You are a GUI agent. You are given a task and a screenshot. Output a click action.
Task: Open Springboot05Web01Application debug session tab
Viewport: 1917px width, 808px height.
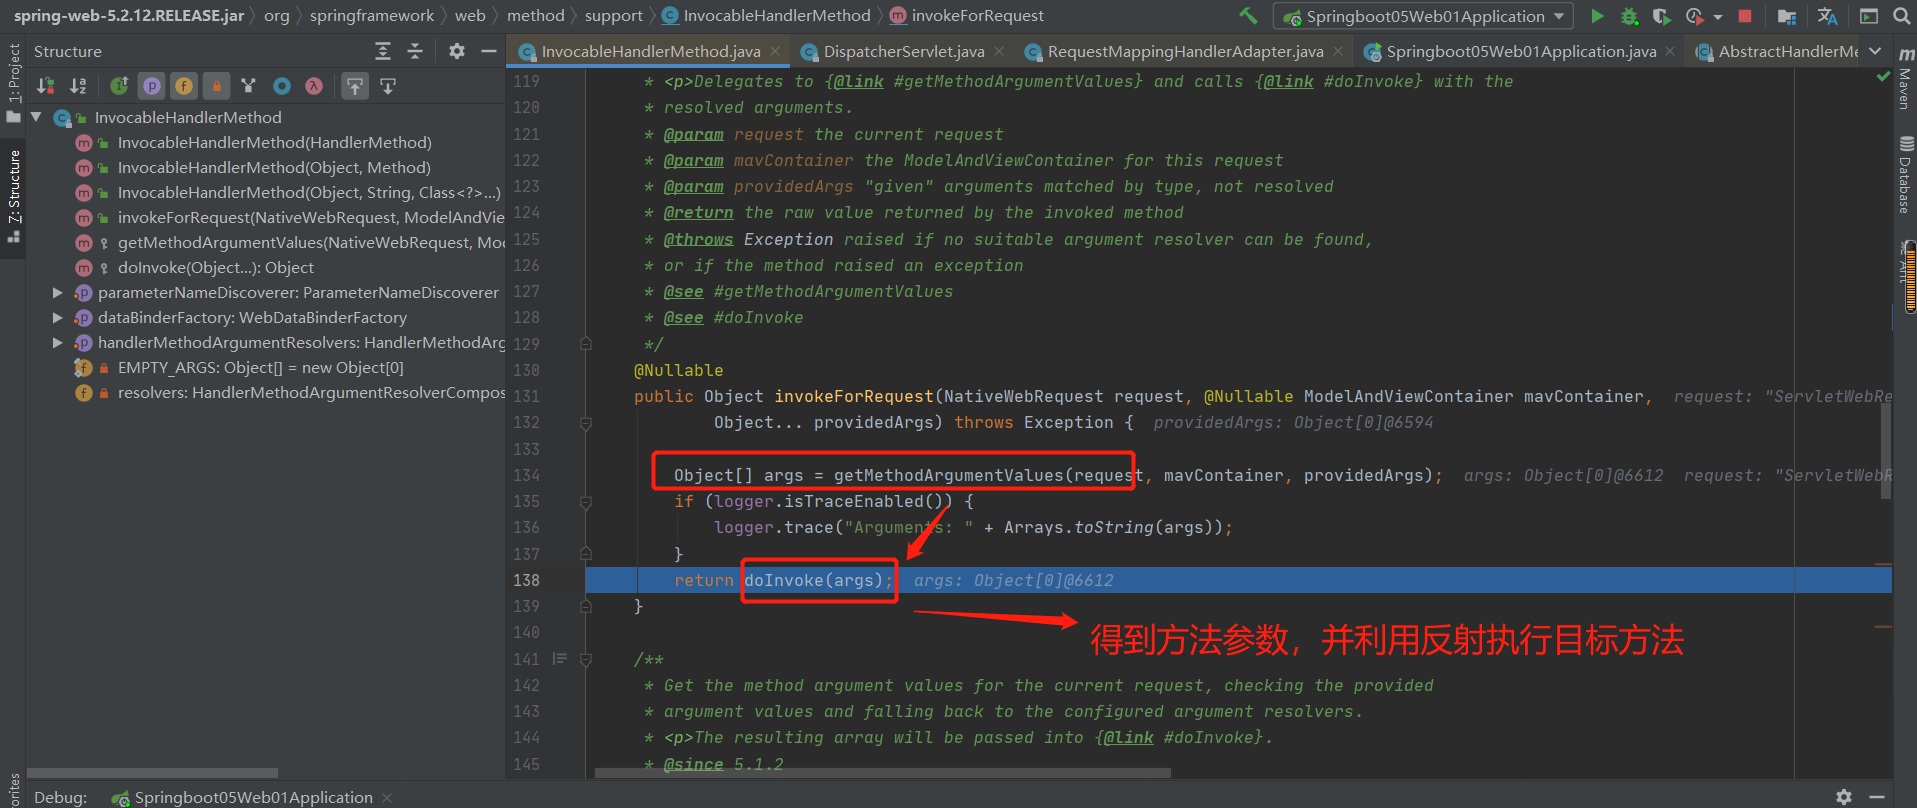click(253, 797)
